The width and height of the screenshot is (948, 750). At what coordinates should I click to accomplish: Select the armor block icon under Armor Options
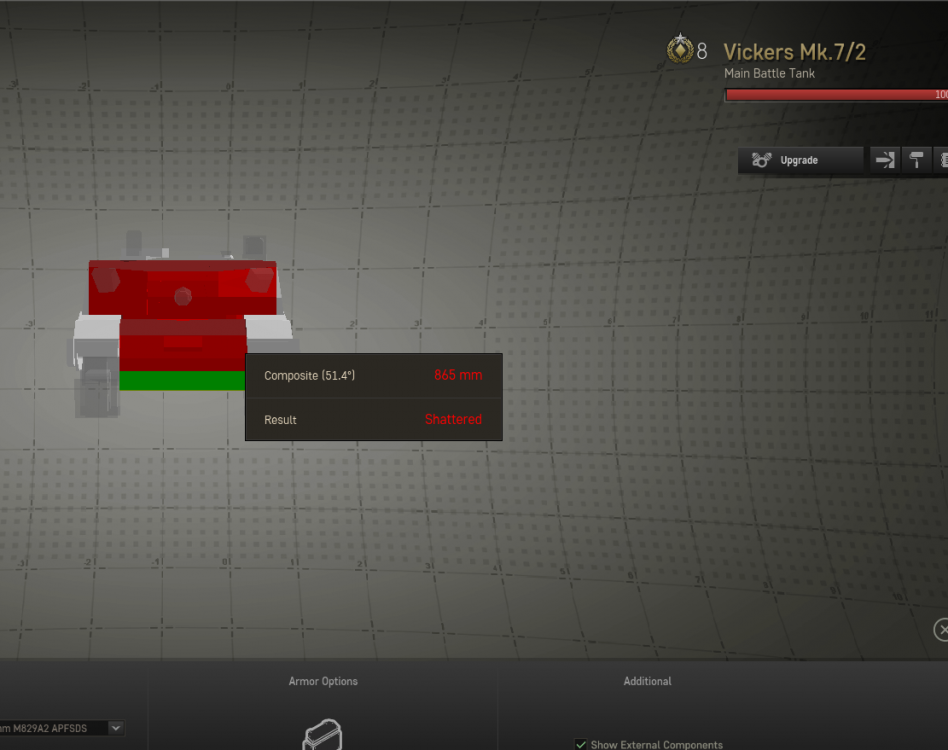322,734
